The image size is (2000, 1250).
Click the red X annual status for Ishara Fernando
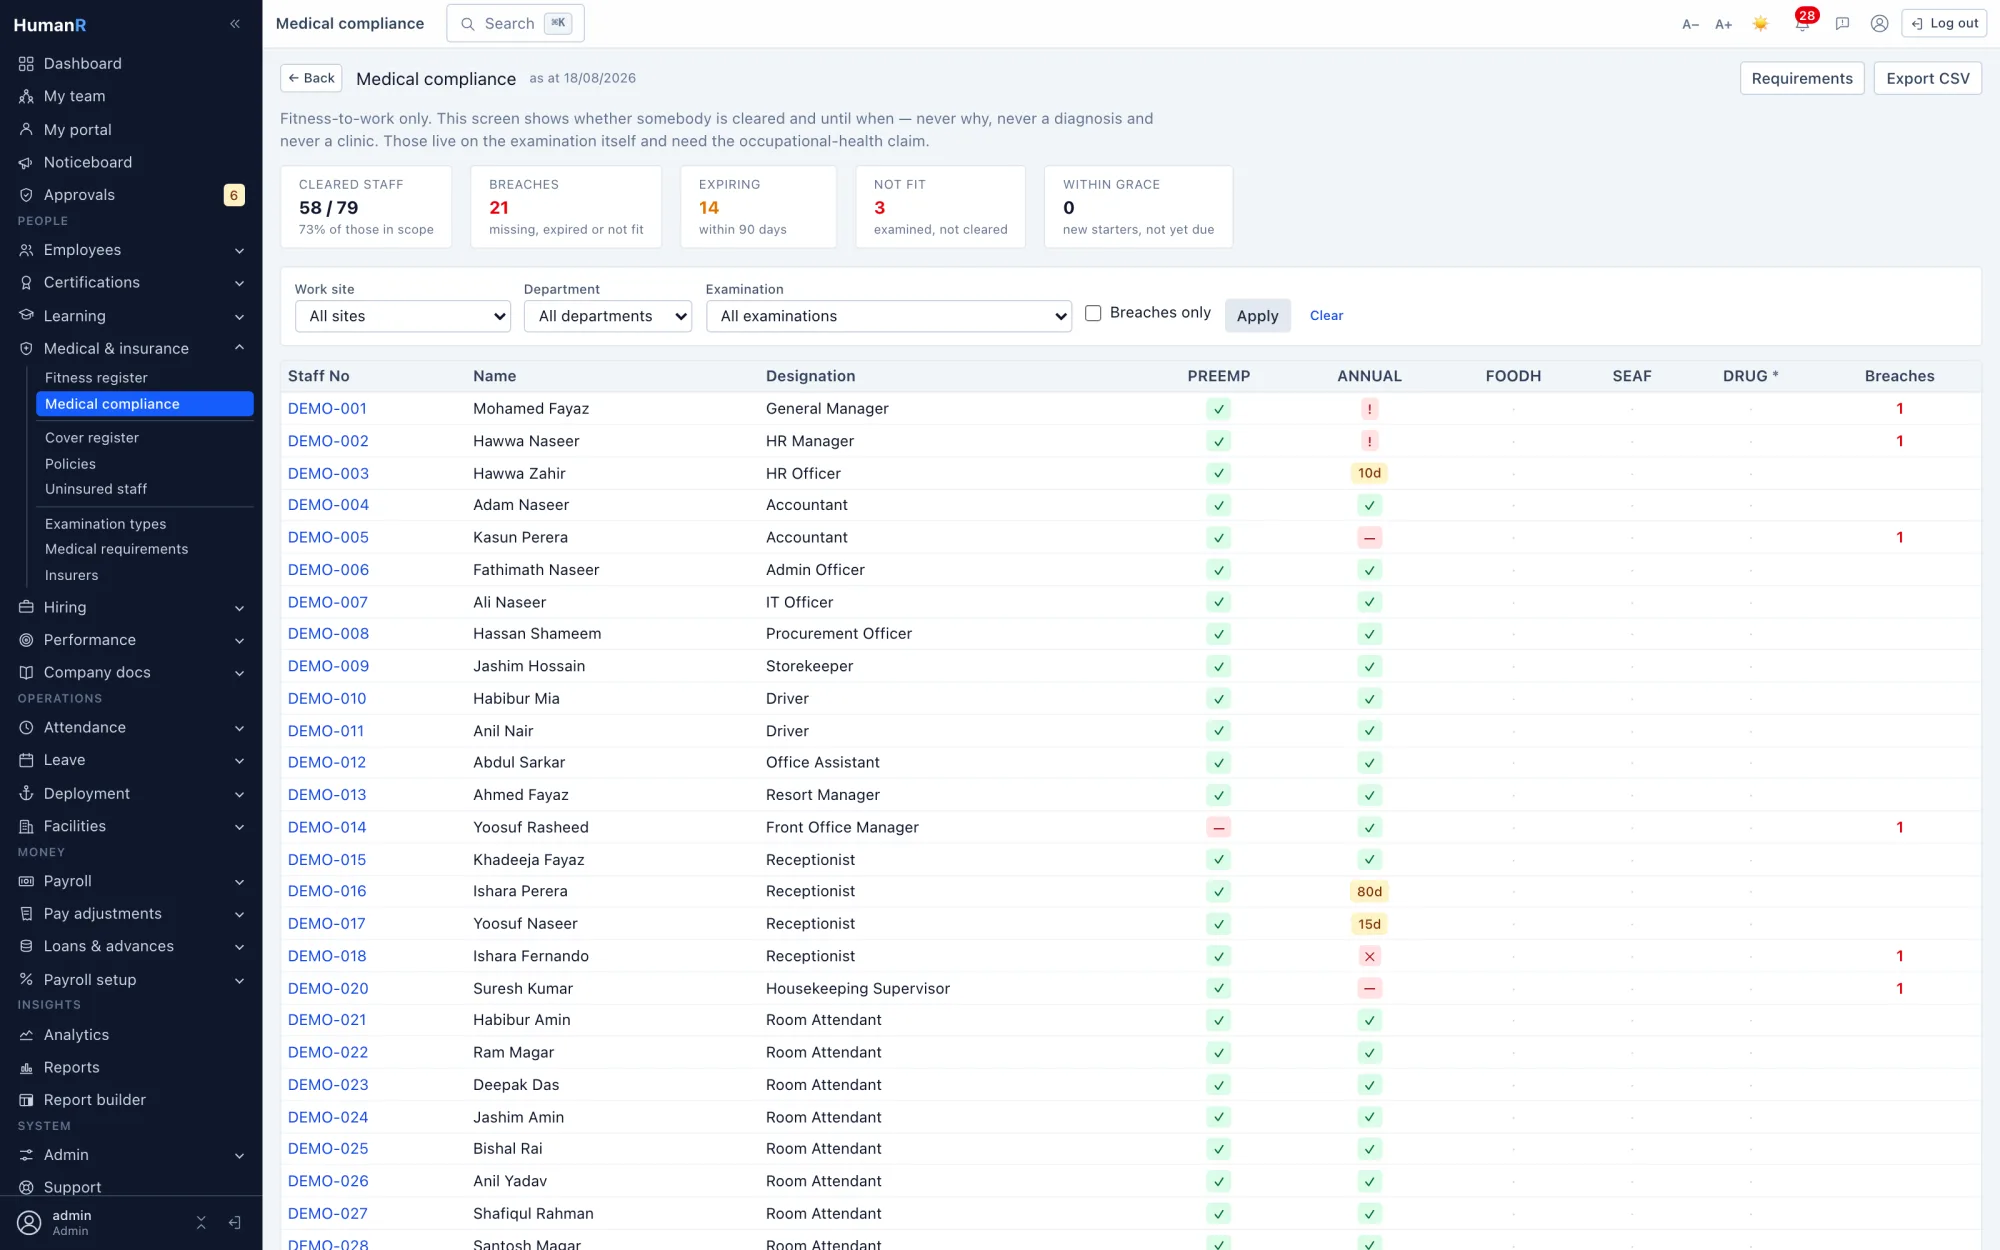click(x=1369, y=956)
